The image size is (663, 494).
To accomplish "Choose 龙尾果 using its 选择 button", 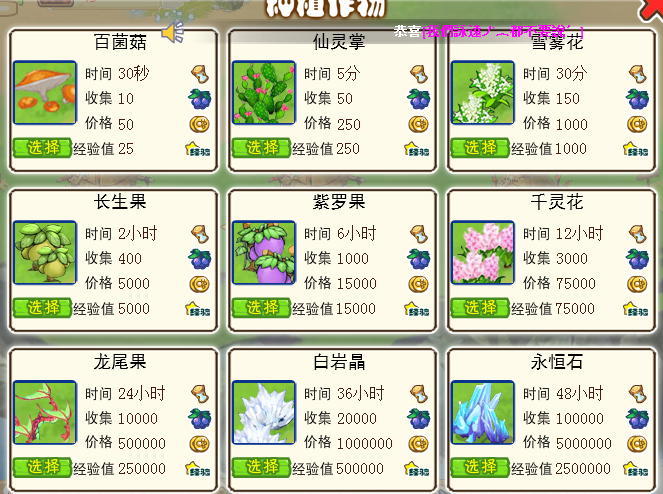I will pos(42,467).
